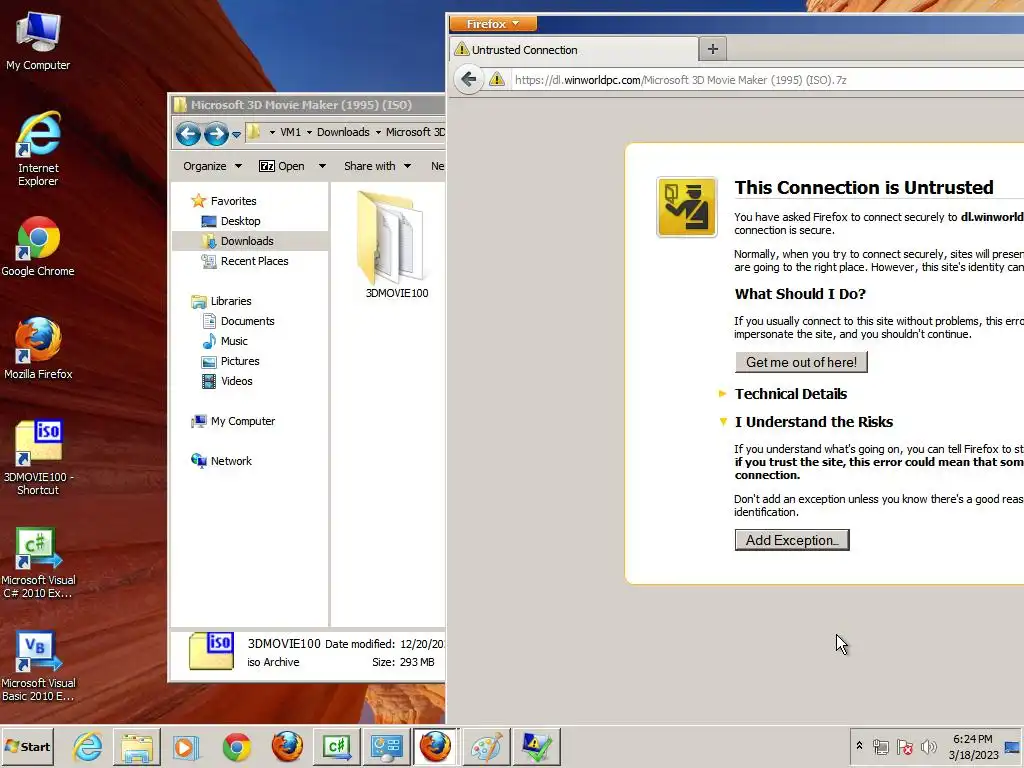Click the Add Exception button
This screenshot has height=768, width=1024.
(x=792, y=540)
